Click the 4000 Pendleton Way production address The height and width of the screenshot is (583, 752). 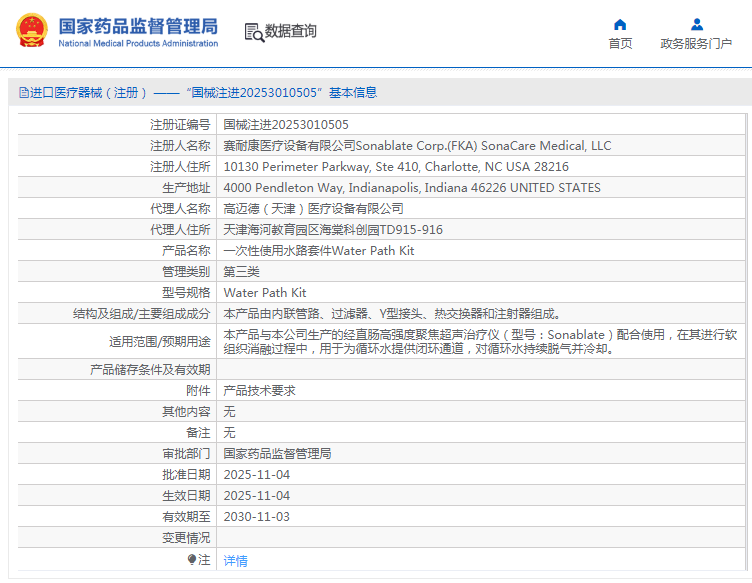(412, 188)
